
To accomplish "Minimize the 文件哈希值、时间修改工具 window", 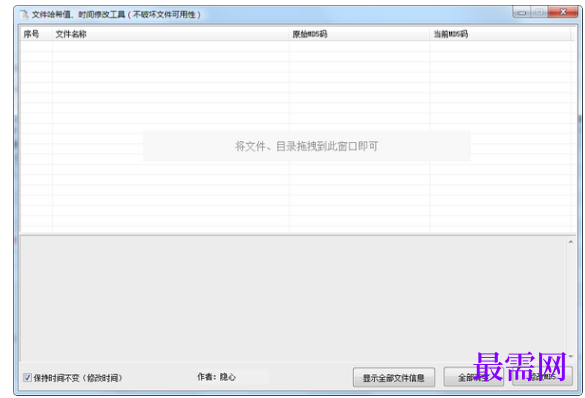I will click(522, 12).
